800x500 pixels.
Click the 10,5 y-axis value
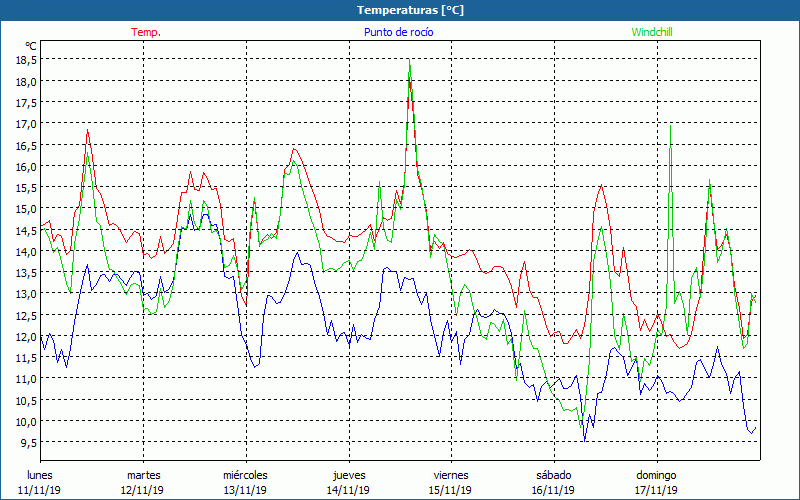pyautogui.click(x=27, y=400)
